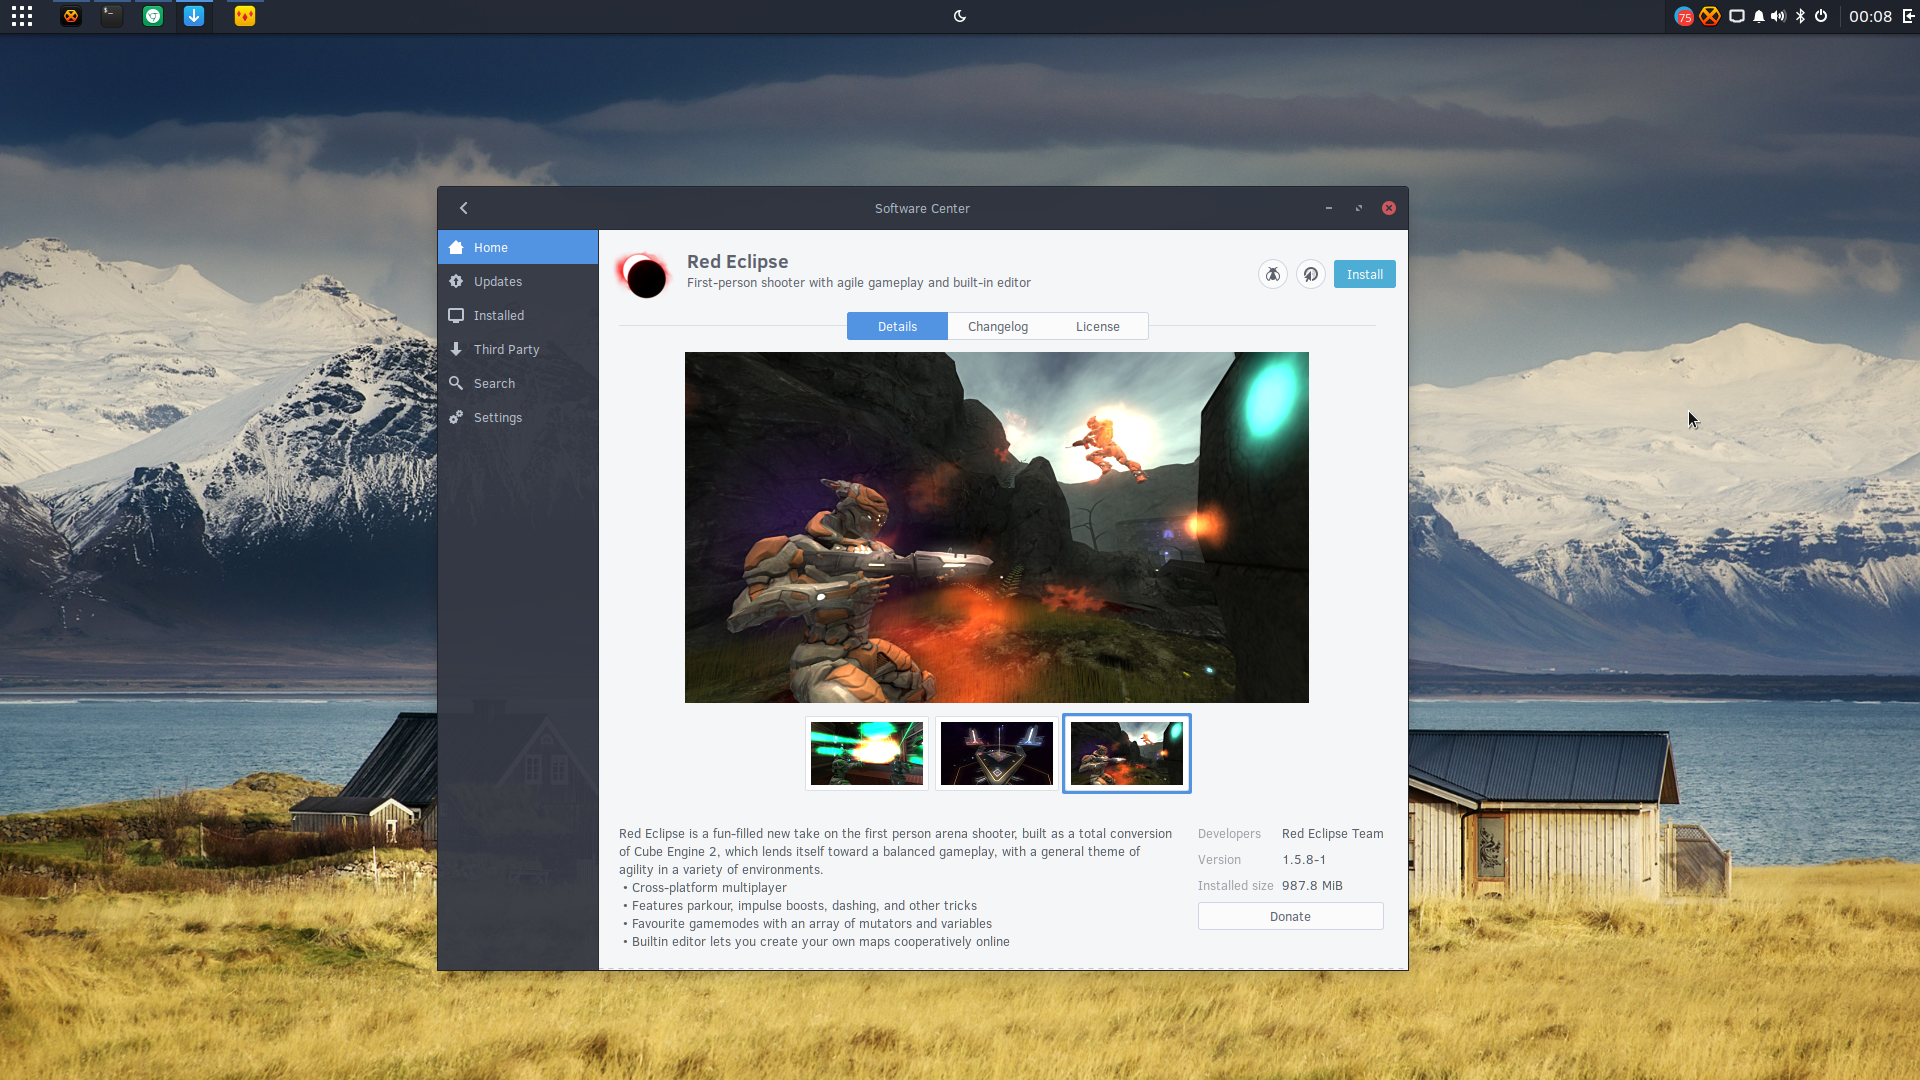The image size is (1920, 1080).
Task: Open the orange hexagon app in panel
Action: coord(71,16)
